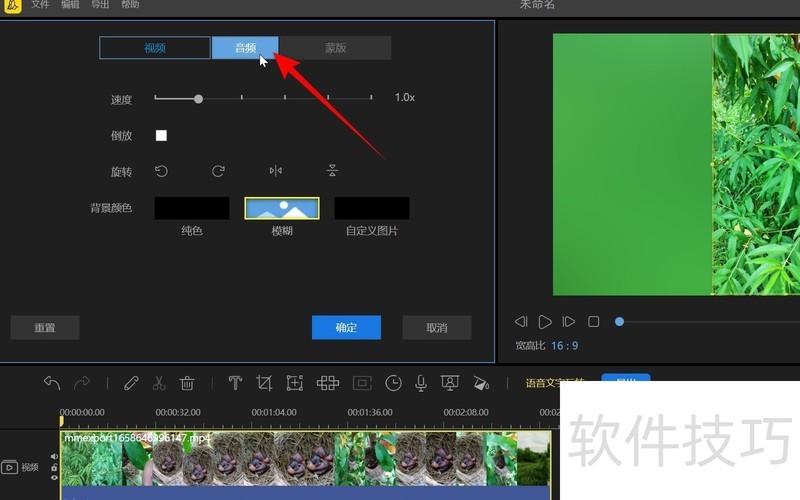800x500 pixels.
Task: Click the rotate clockwise icon
Action: (218, 171)
